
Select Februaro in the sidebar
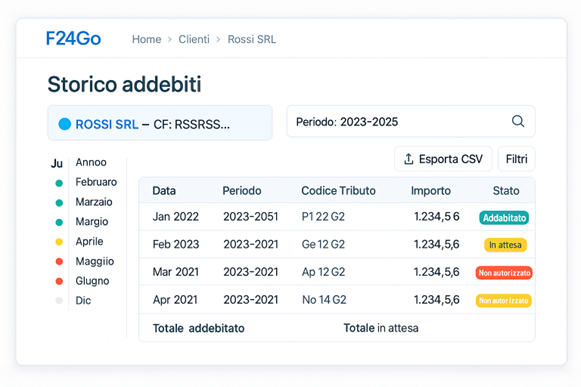coord(96,182)
